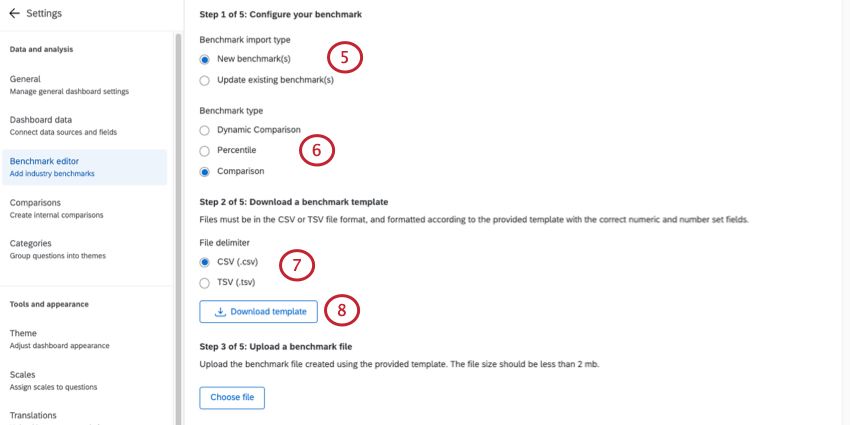Open Categories settings page
Viewport: 850px width, 425px height.
pos(60,249)
